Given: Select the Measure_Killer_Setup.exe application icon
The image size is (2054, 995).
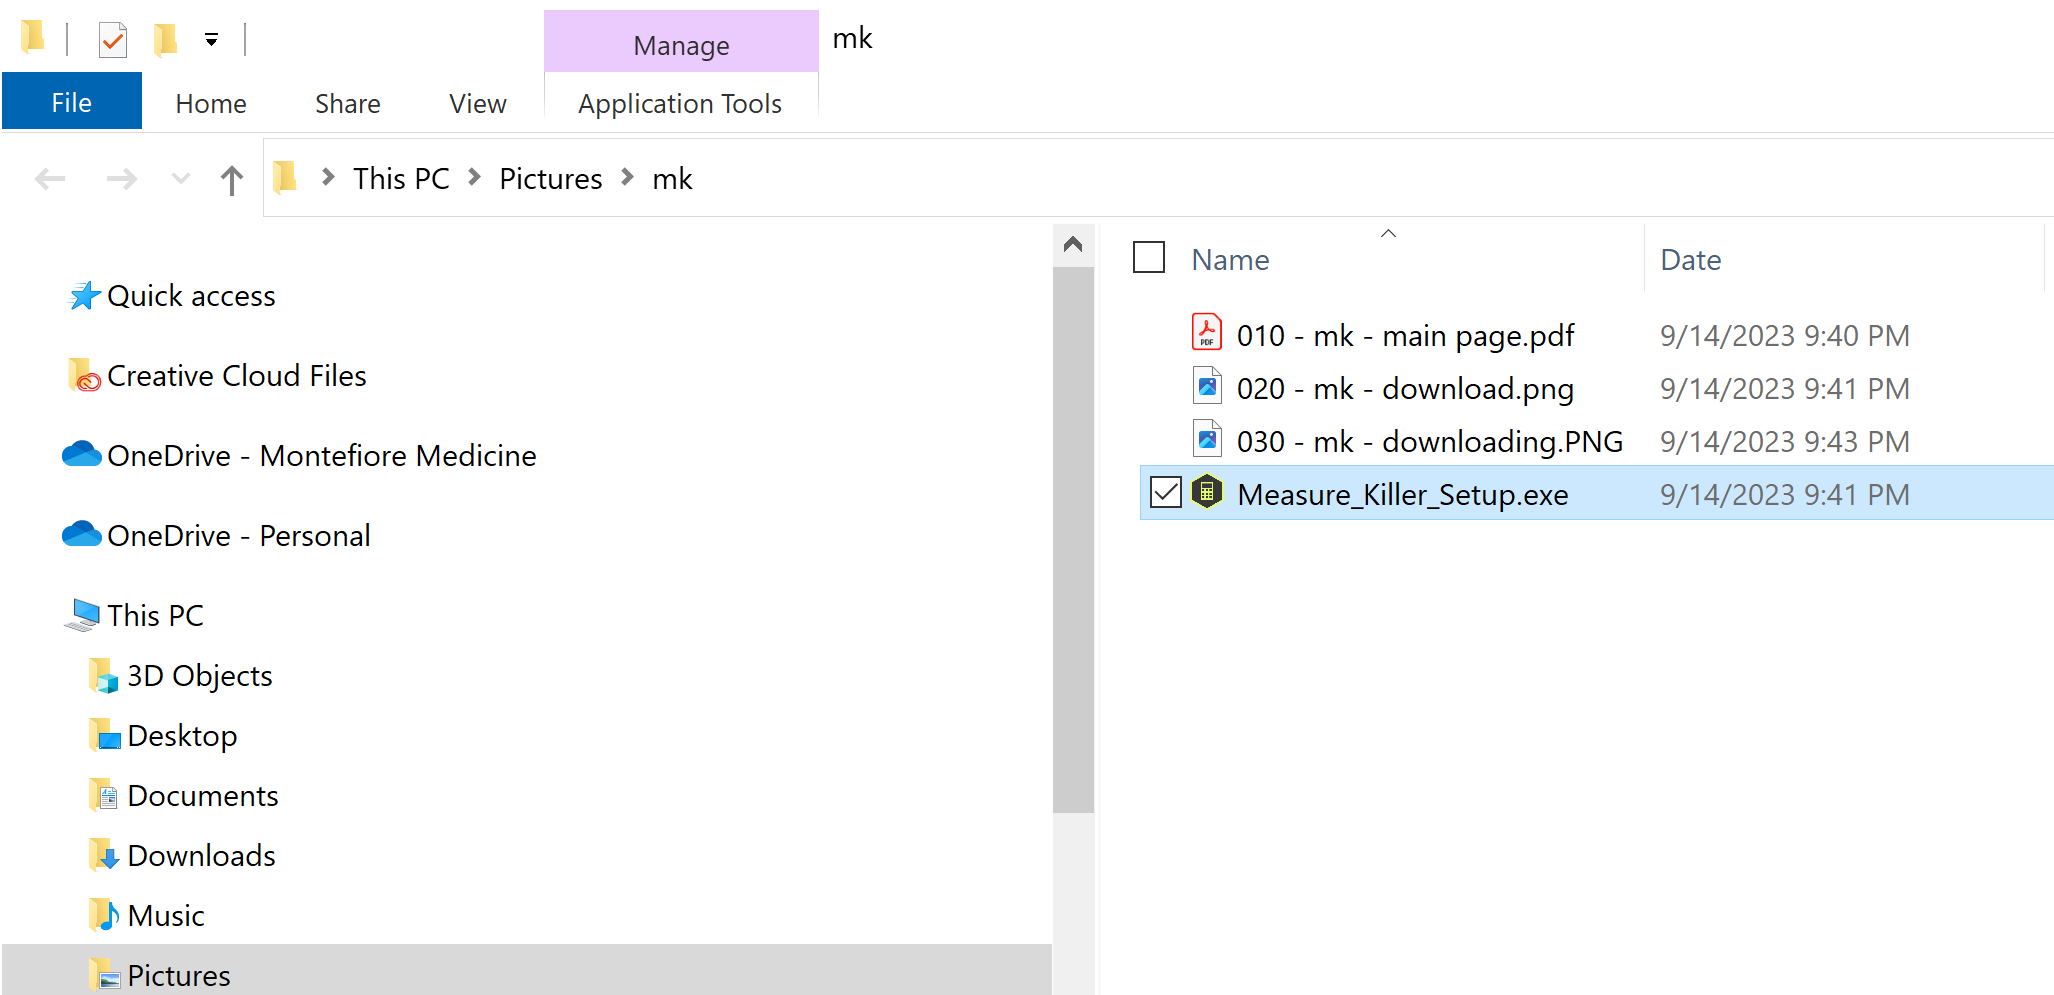Looking at the screenshot, I should coord(1208,493).
